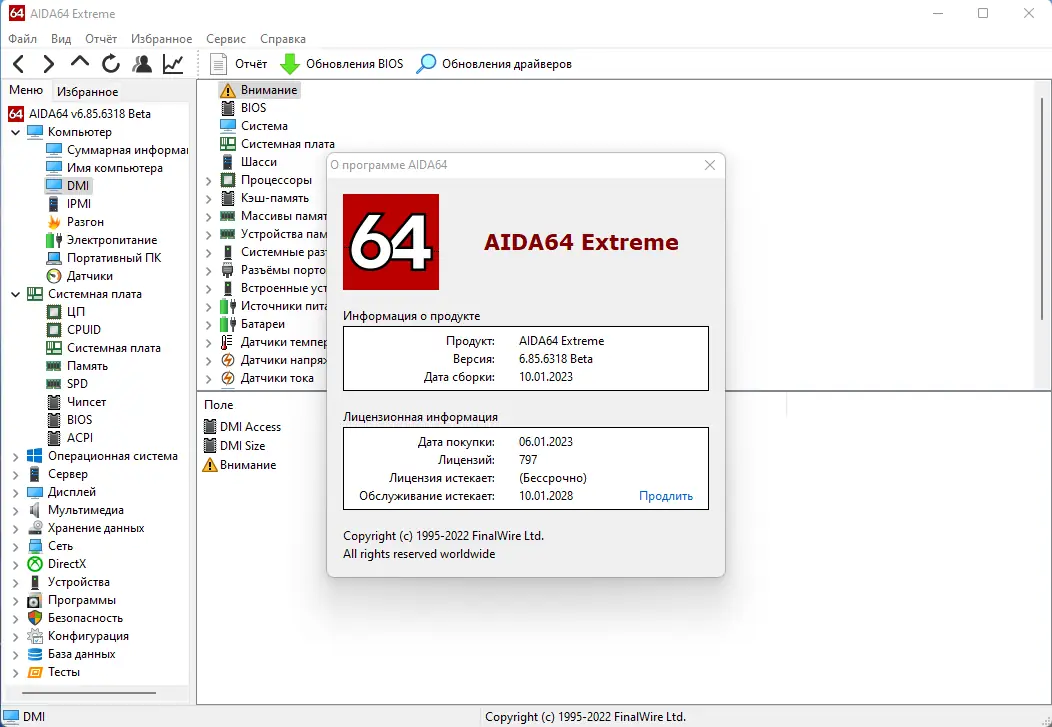Open the Файл menu
Screen dimensions: 1052x727
point(22,39)
